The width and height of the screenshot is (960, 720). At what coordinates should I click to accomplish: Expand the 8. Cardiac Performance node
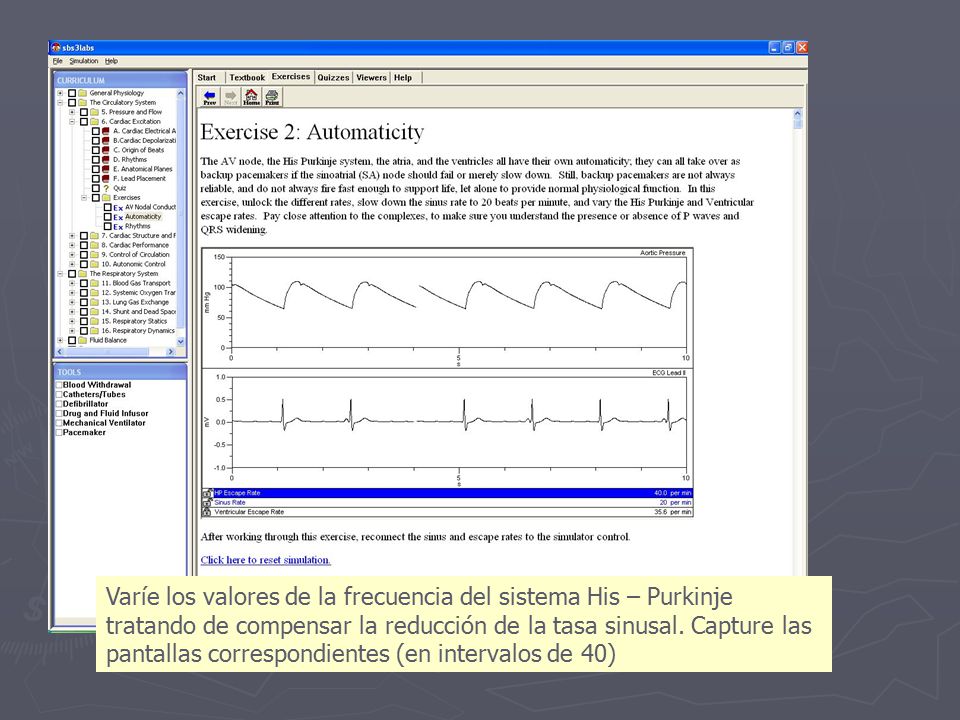coord(72,245)
